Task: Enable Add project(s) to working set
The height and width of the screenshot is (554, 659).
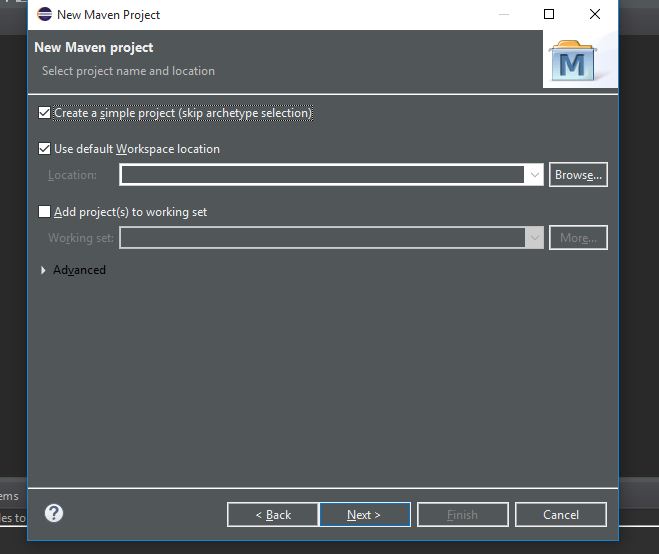Action: pyautogui.click(x=44, y=211)
